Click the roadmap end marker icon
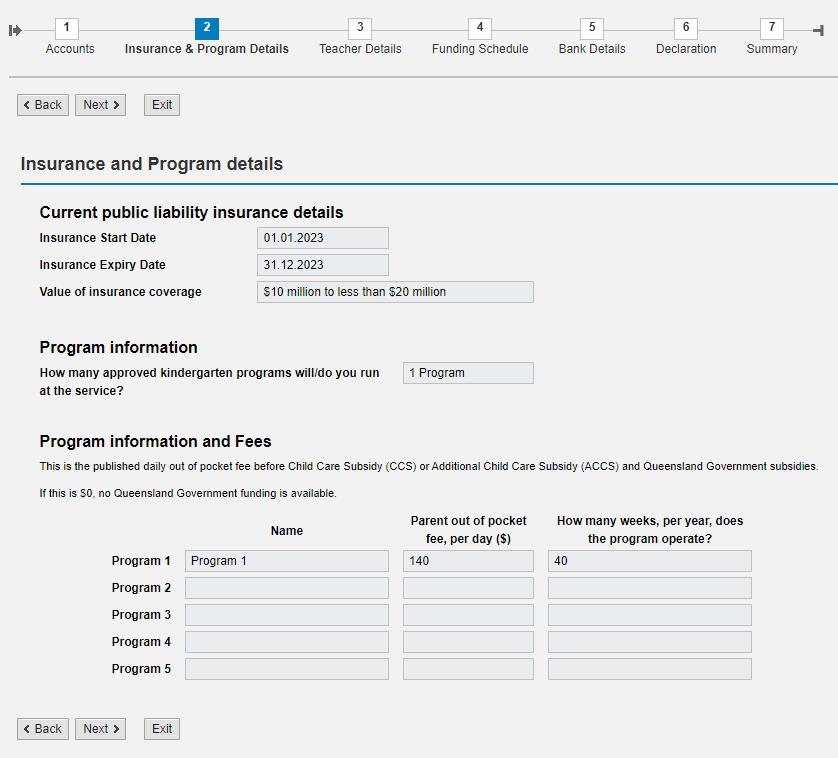The image size is (838, 758). pyautogui.click(x=818, y=30)
